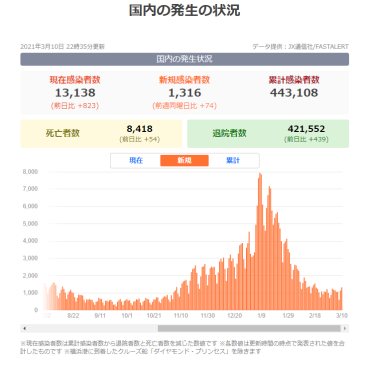Click left arrow on chart scrollbar
Image resolution: width=365 pixels, height=365 pixels.
point(24,328)
